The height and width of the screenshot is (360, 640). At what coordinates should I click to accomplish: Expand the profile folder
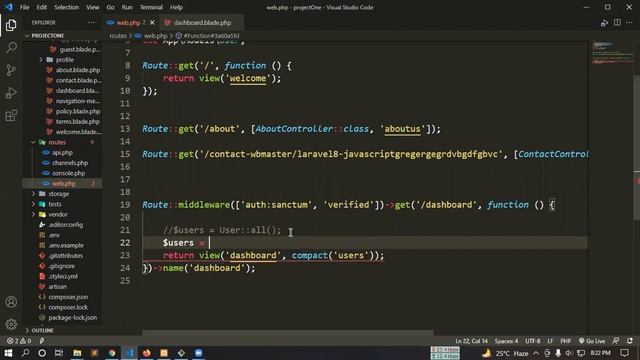[65, 60]
